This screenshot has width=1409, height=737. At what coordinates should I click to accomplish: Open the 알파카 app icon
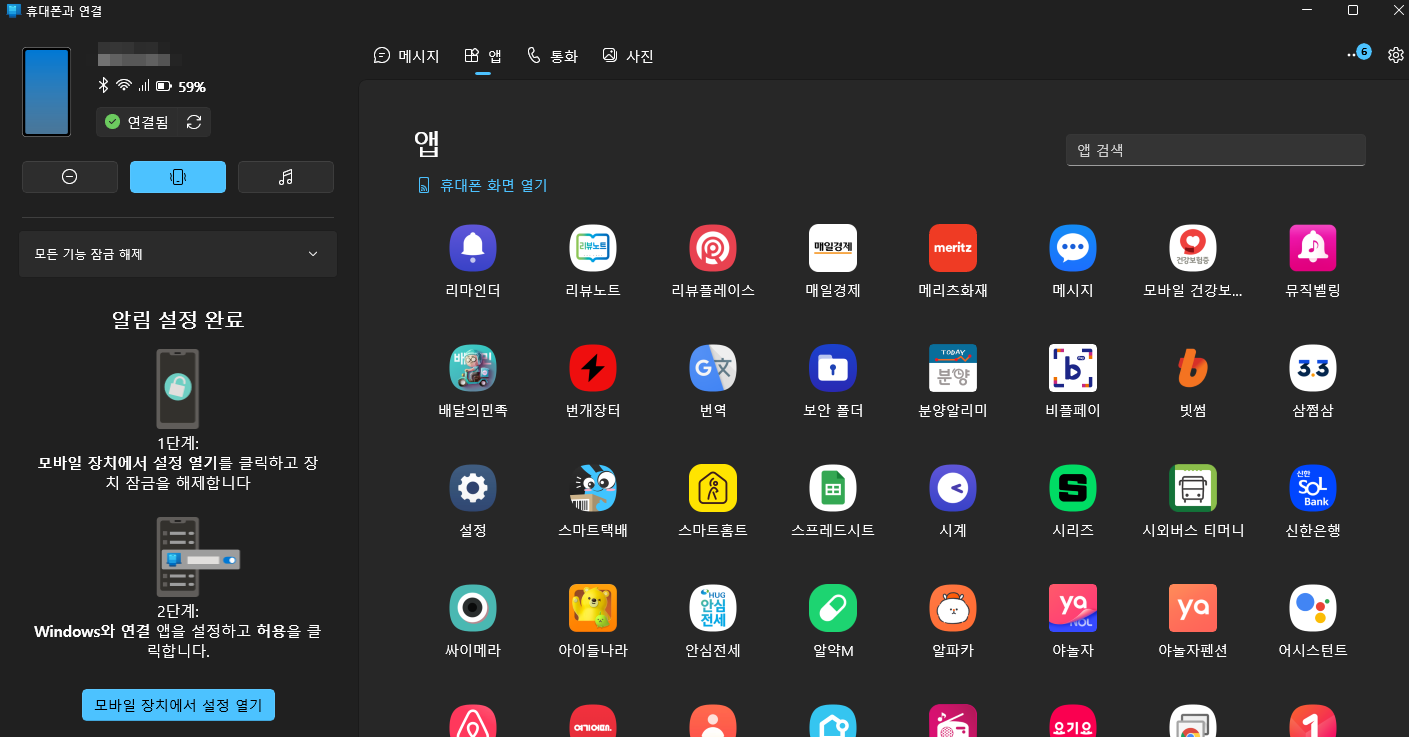953,608
